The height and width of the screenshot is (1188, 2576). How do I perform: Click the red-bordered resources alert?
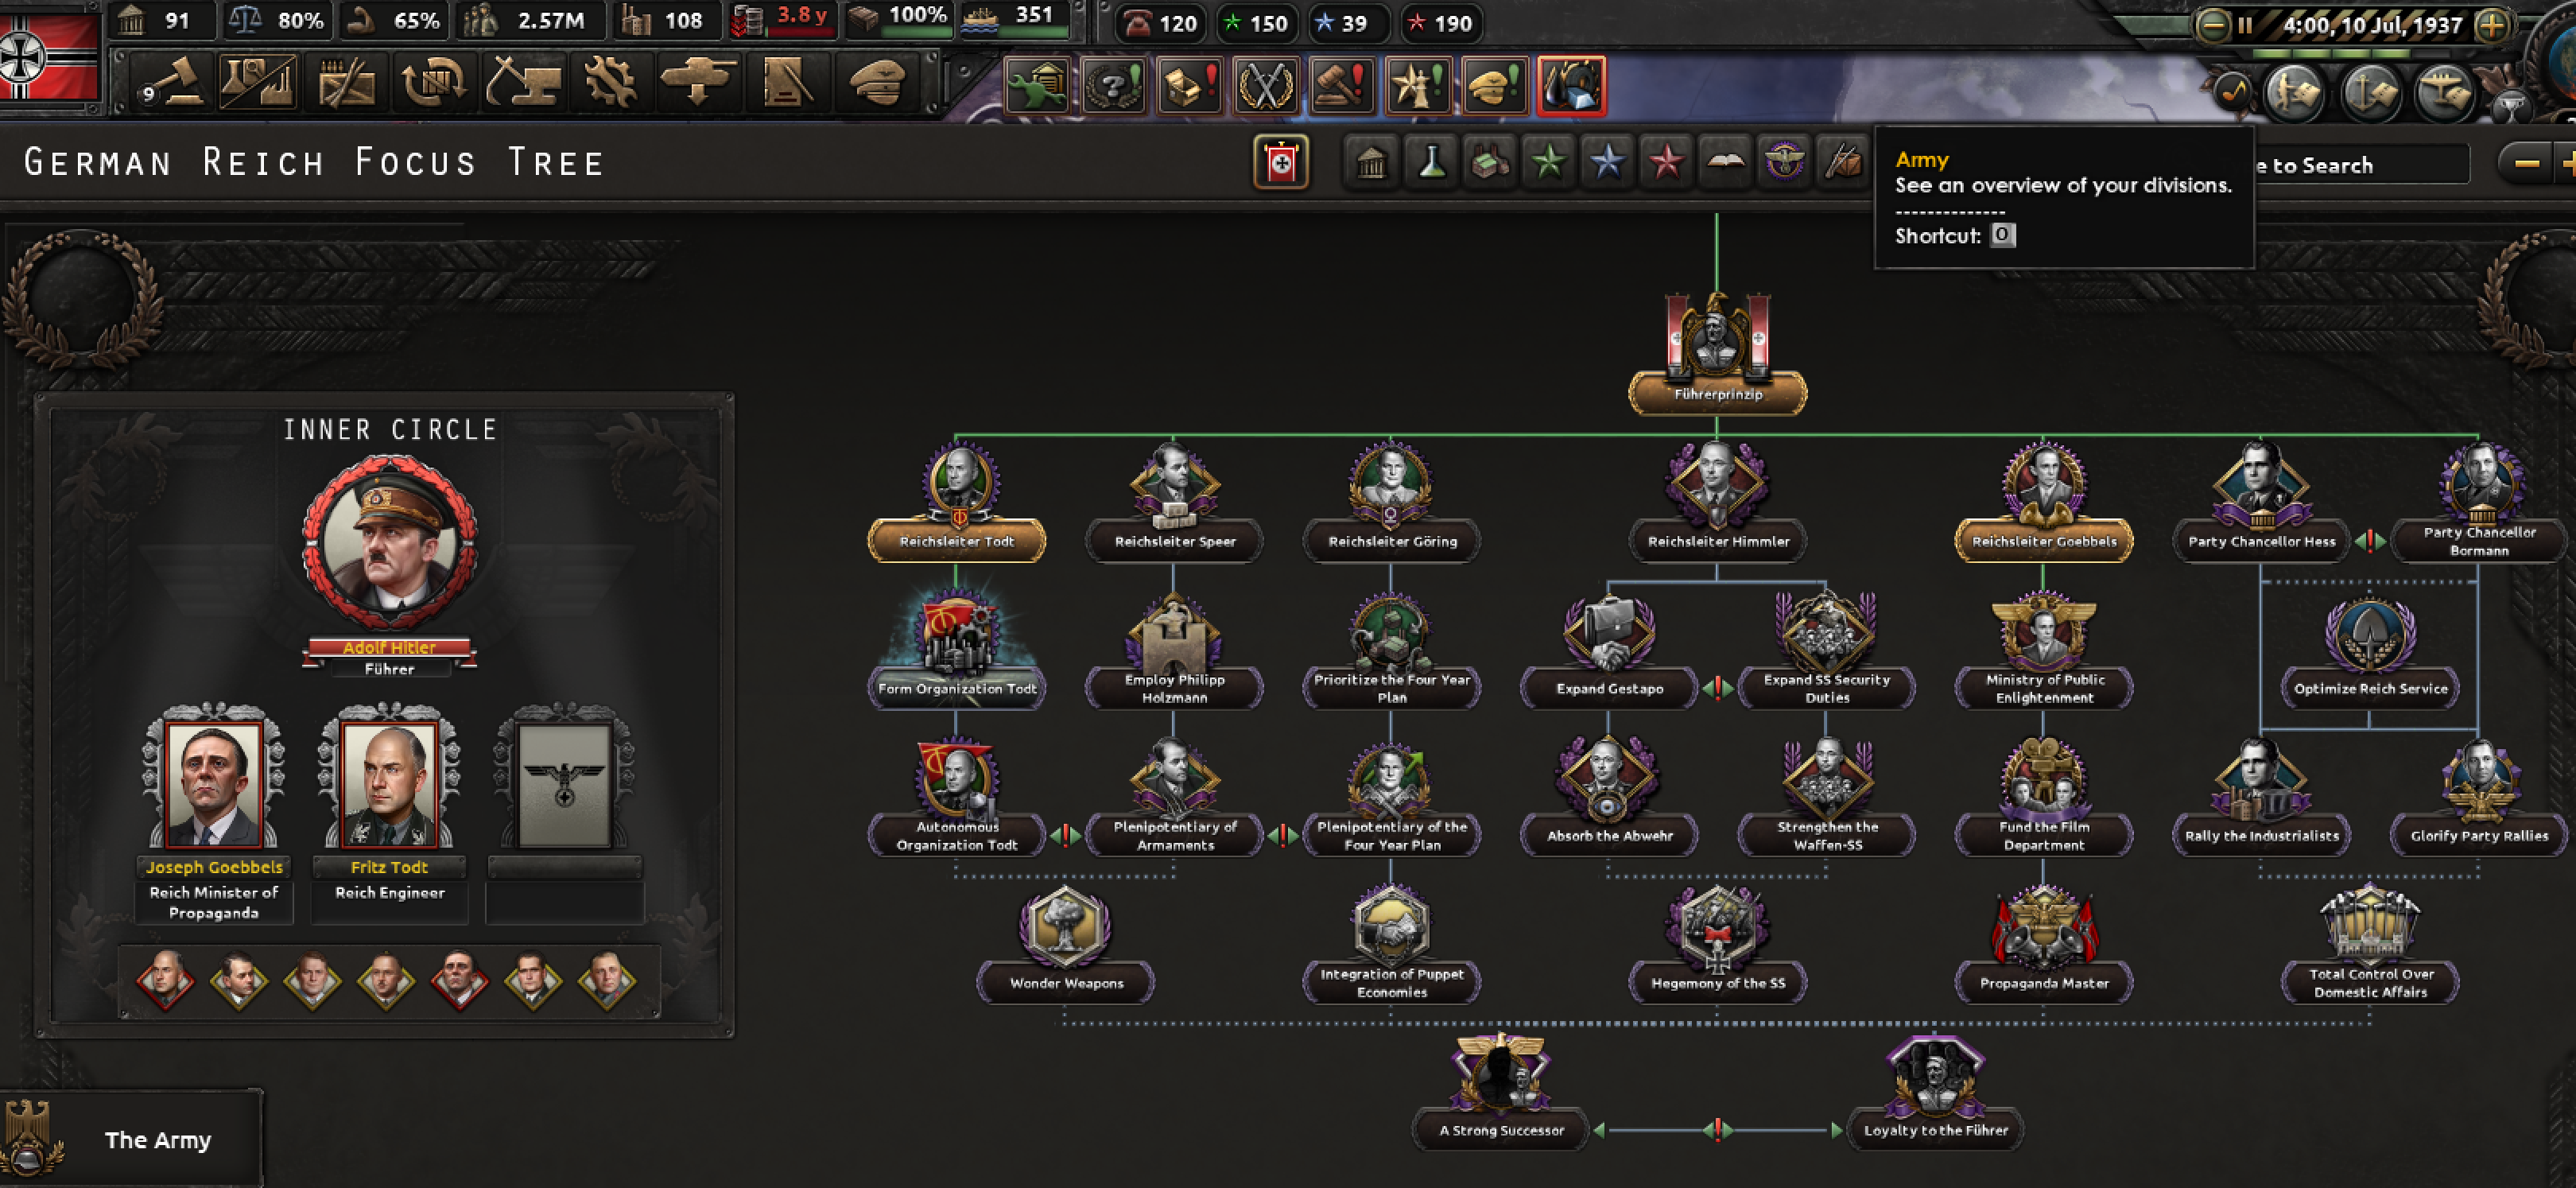point(1570,85)
